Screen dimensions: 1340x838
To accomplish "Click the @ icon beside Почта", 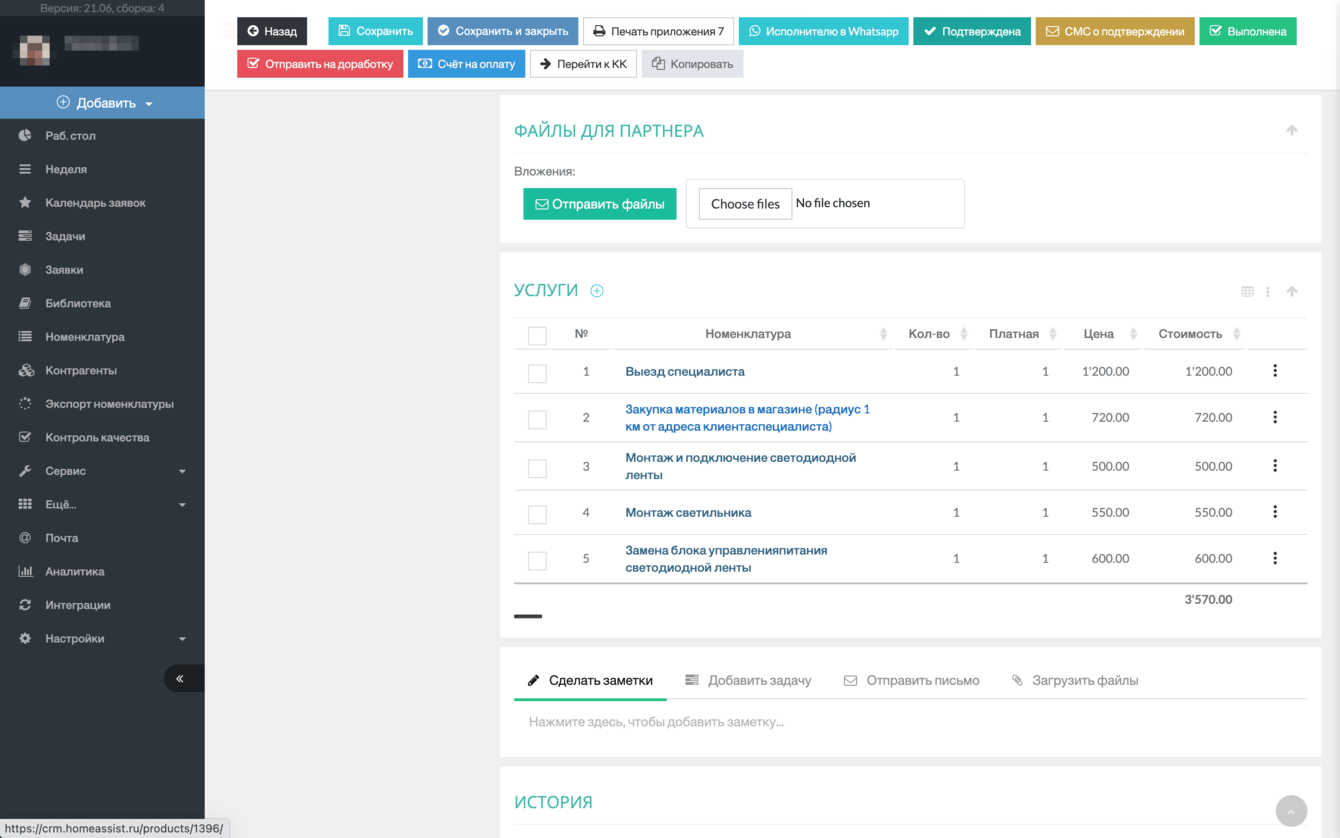I will coord(25,538).
